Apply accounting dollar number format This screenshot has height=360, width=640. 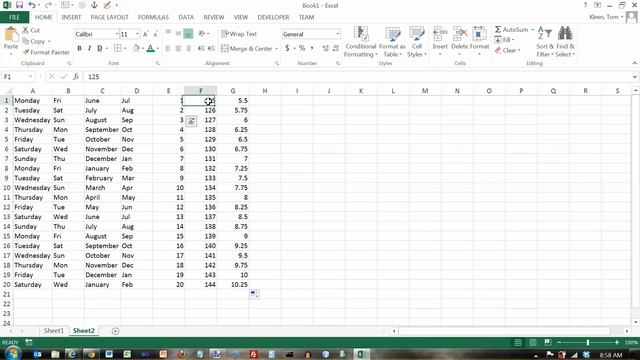[287, 49]
